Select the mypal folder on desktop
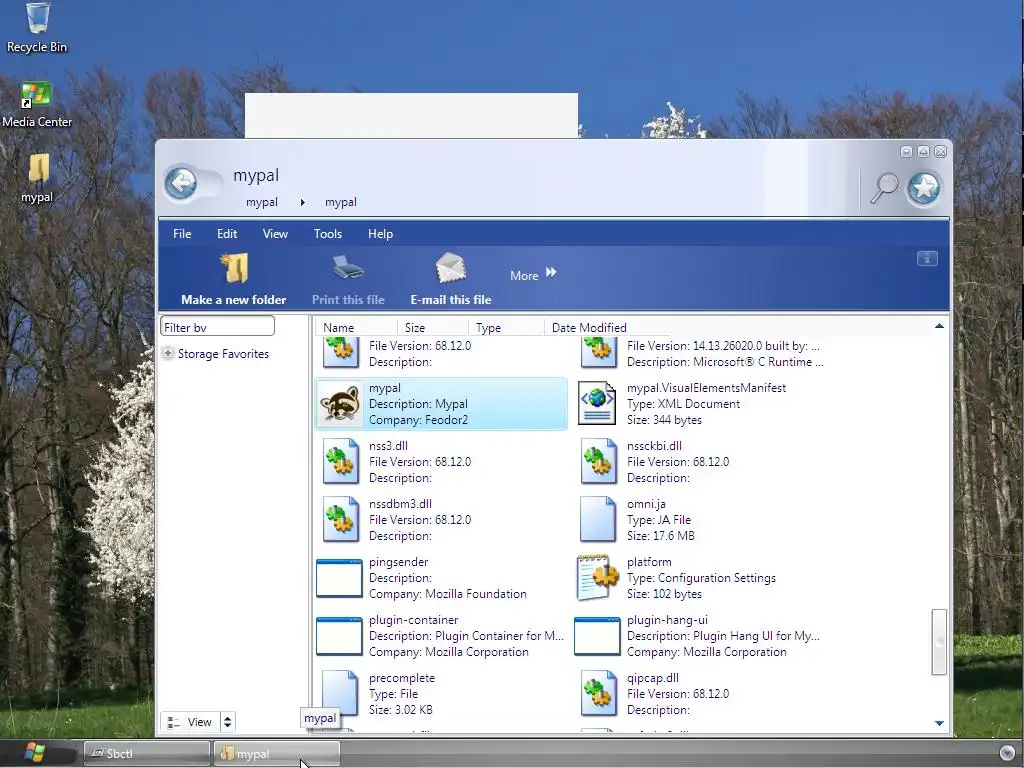This screenshot has height=768, width=1024. pyautogui.click(x=37, y=178)
